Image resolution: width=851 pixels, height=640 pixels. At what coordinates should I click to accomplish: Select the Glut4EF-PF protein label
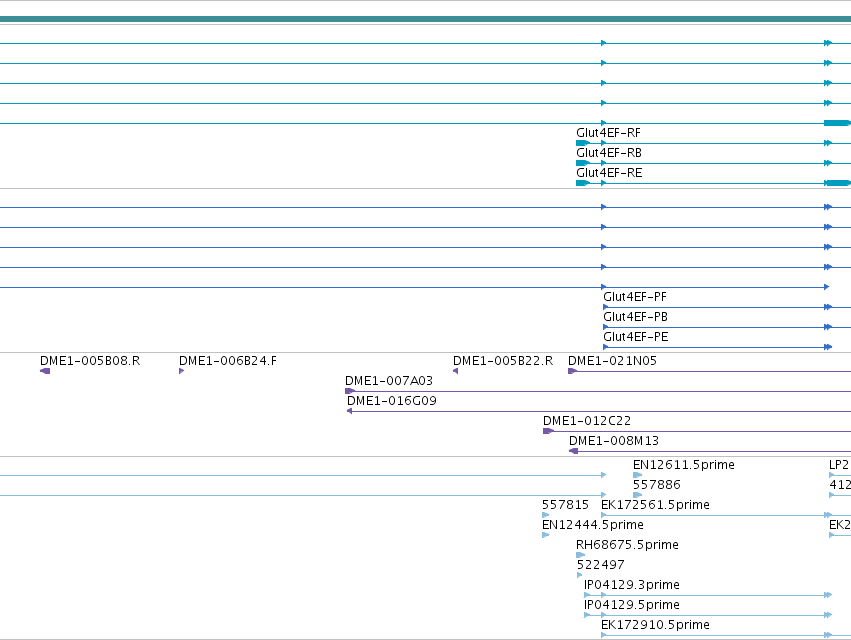[635, 297]
